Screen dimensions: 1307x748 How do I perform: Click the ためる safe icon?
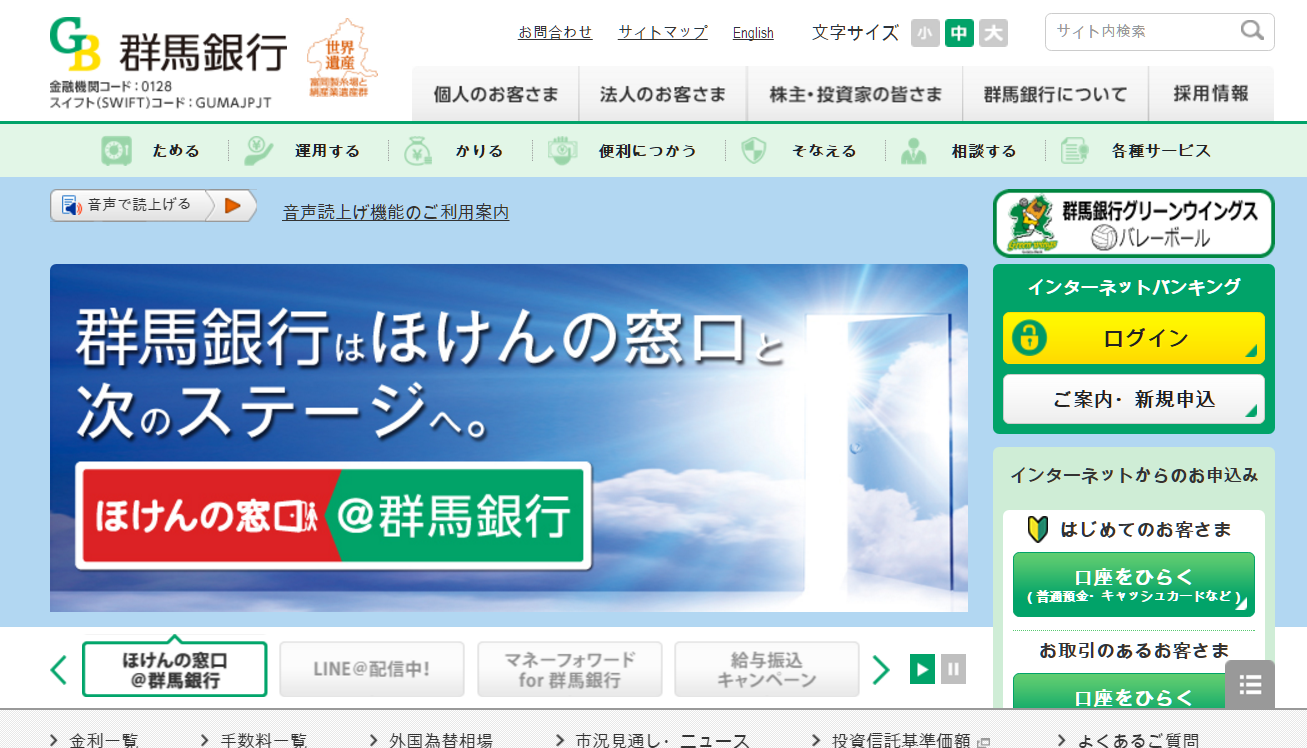click(x=116, y=151)
